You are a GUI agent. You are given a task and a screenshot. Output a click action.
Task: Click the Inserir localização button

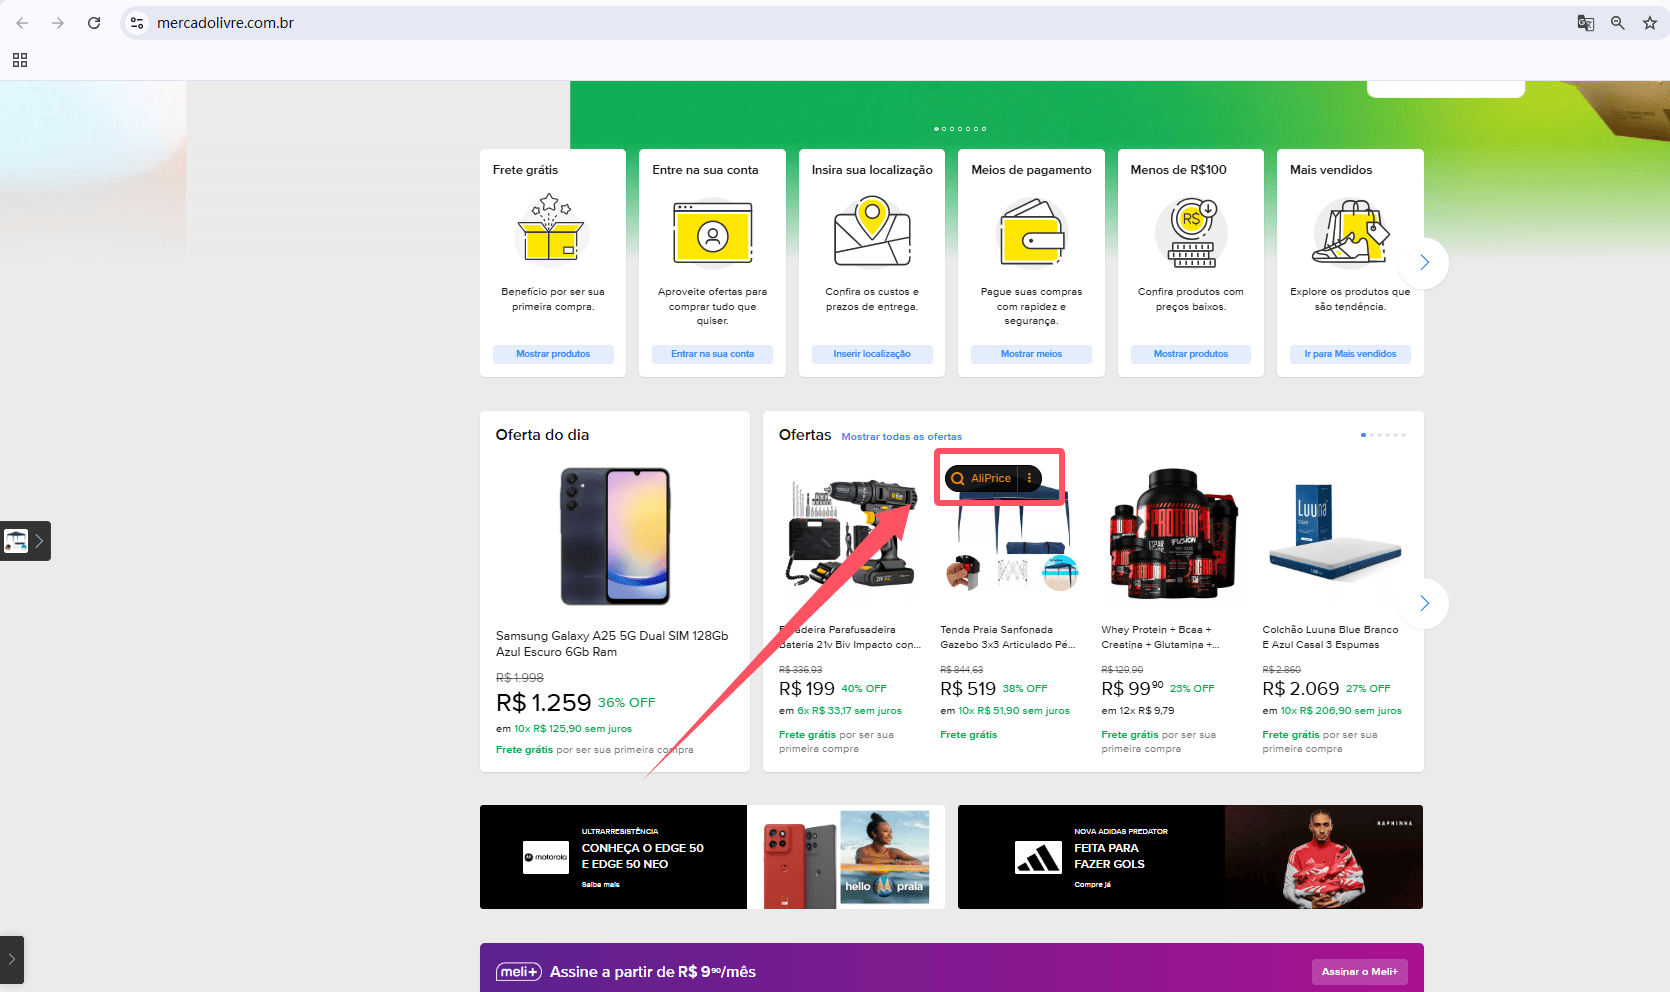point(872,354)
